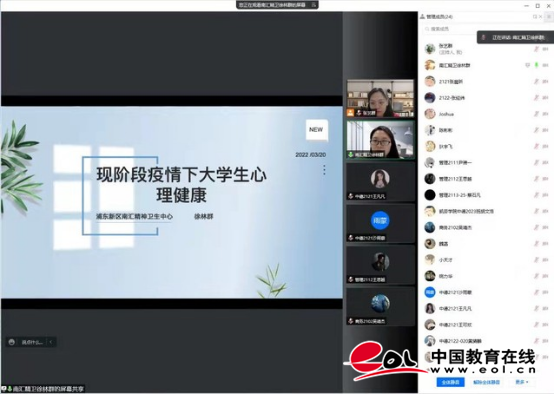Screen dimensions: 554x395
Task: Toggle microphone mute for host in first row
Action: (536, 49)
